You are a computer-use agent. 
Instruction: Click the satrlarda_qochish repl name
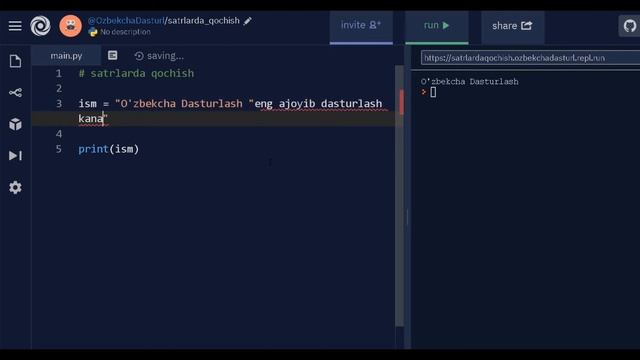coord(203,21)
